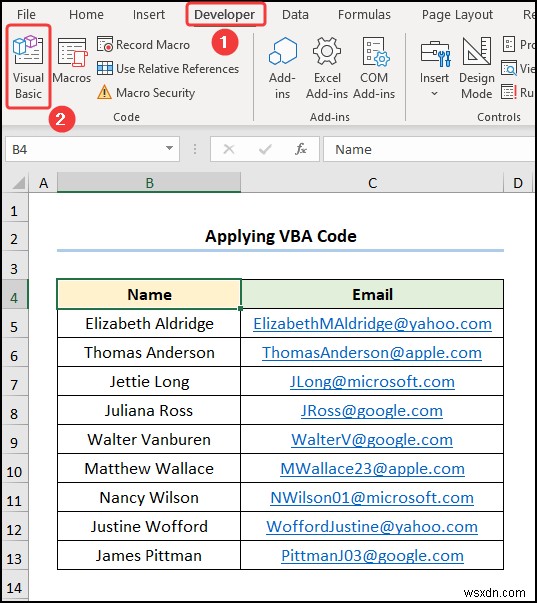
Task: Select the James Pittman cell
Action: click(149, 555)
